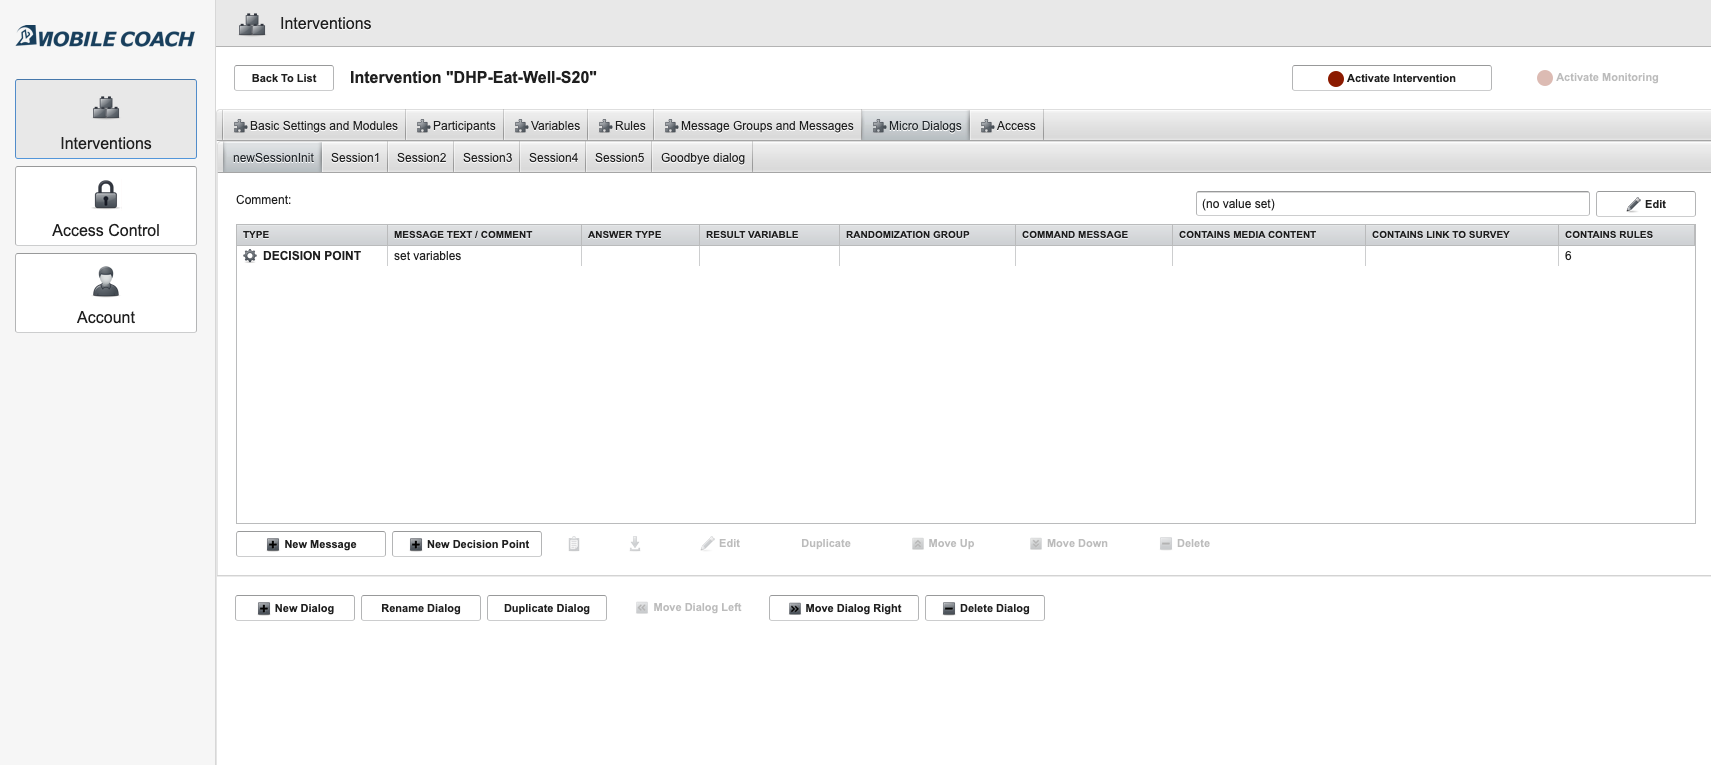Open the Goodbye dialog tab
Image resolution: width=1711 pixels, height=765 pixels.
click(702, 158)
